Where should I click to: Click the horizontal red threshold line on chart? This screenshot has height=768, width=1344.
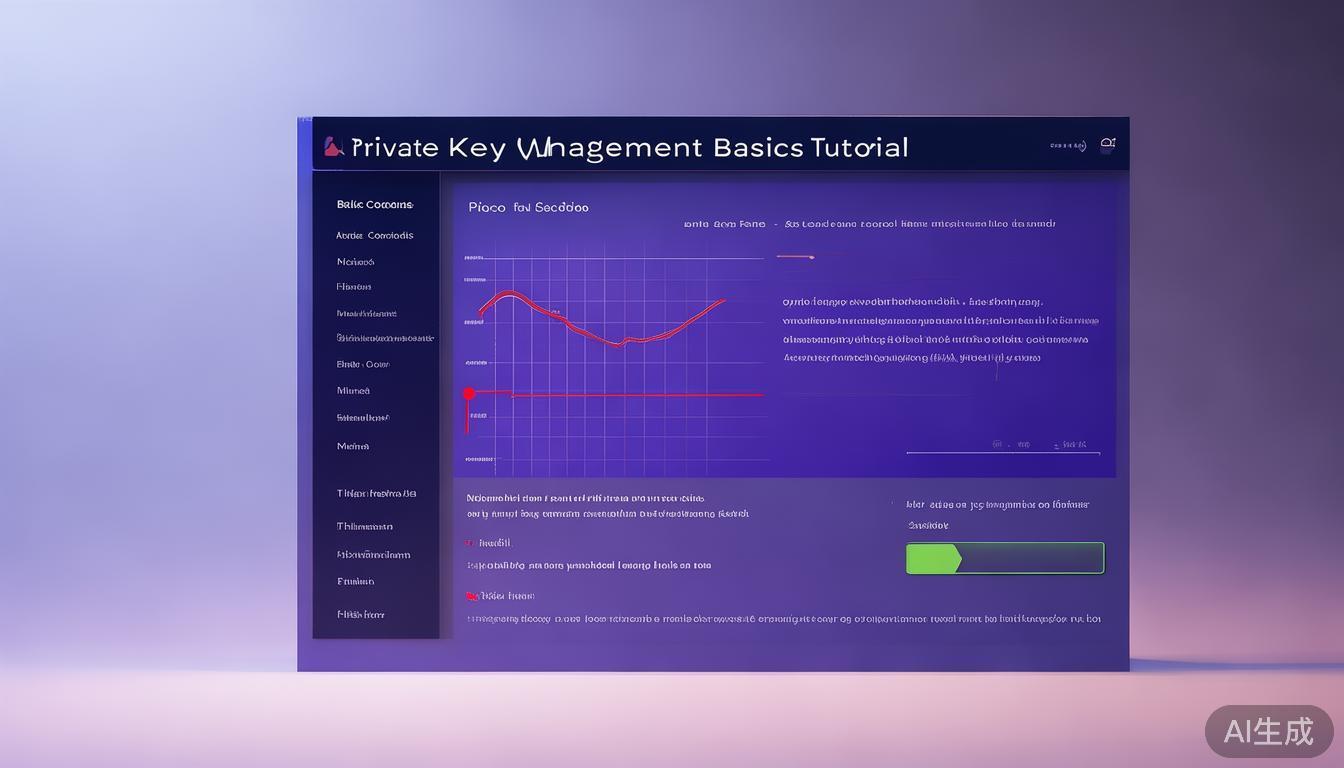pyautogui.click(x=640, y=395)
